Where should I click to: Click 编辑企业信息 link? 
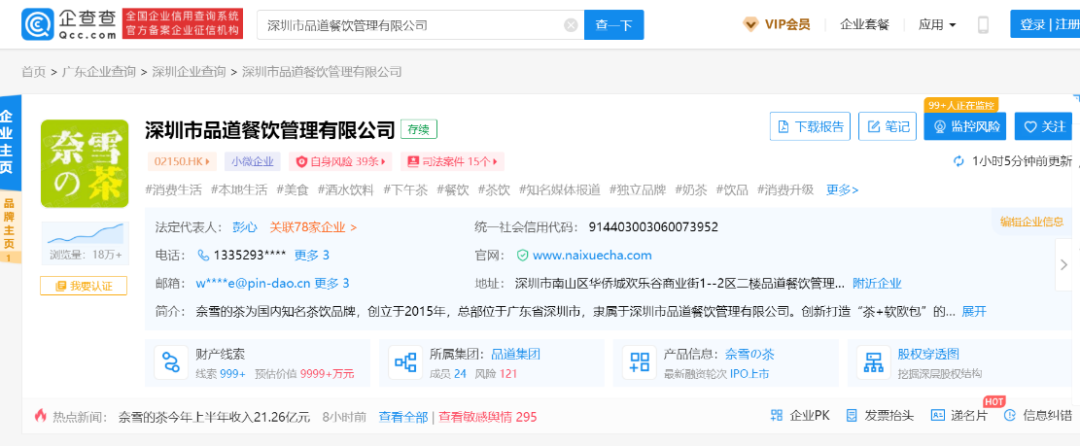pyautogui.click(x=1032, y=222)
